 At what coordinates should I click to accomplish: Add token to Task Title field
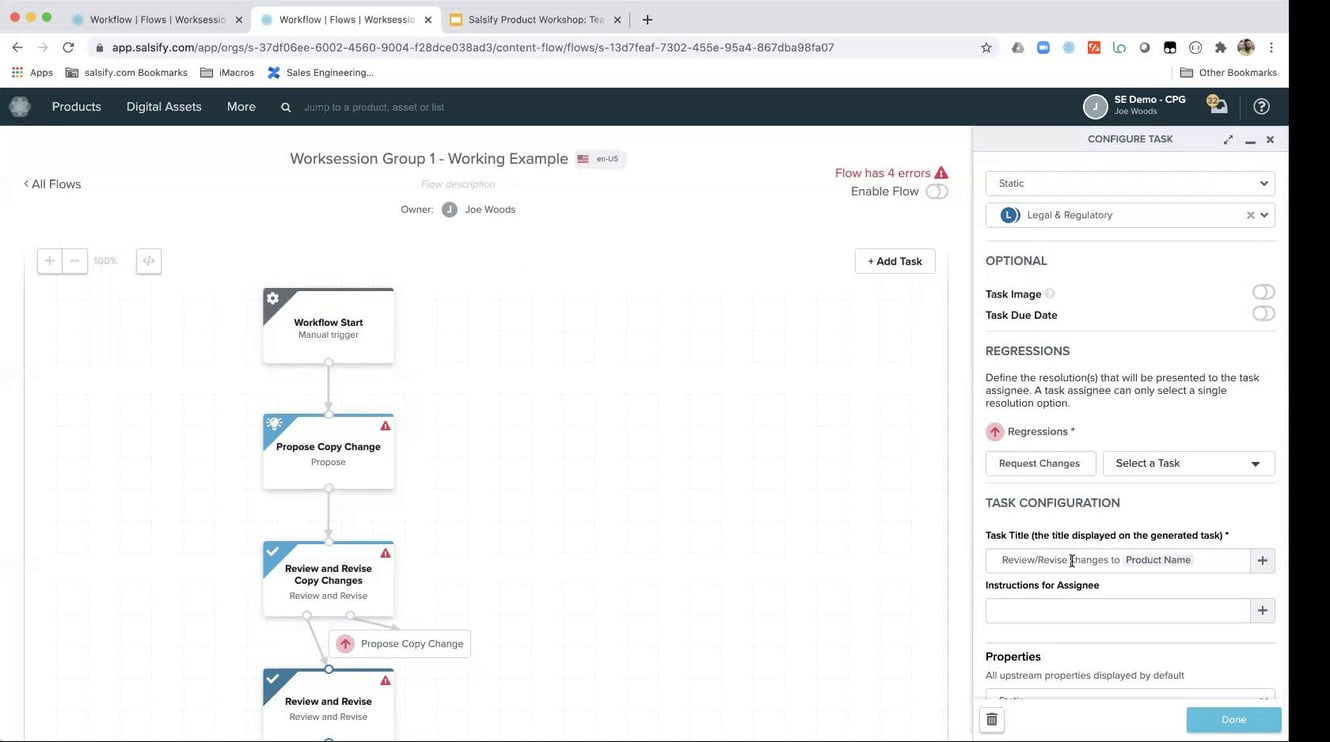click(x=1262, y=560)
